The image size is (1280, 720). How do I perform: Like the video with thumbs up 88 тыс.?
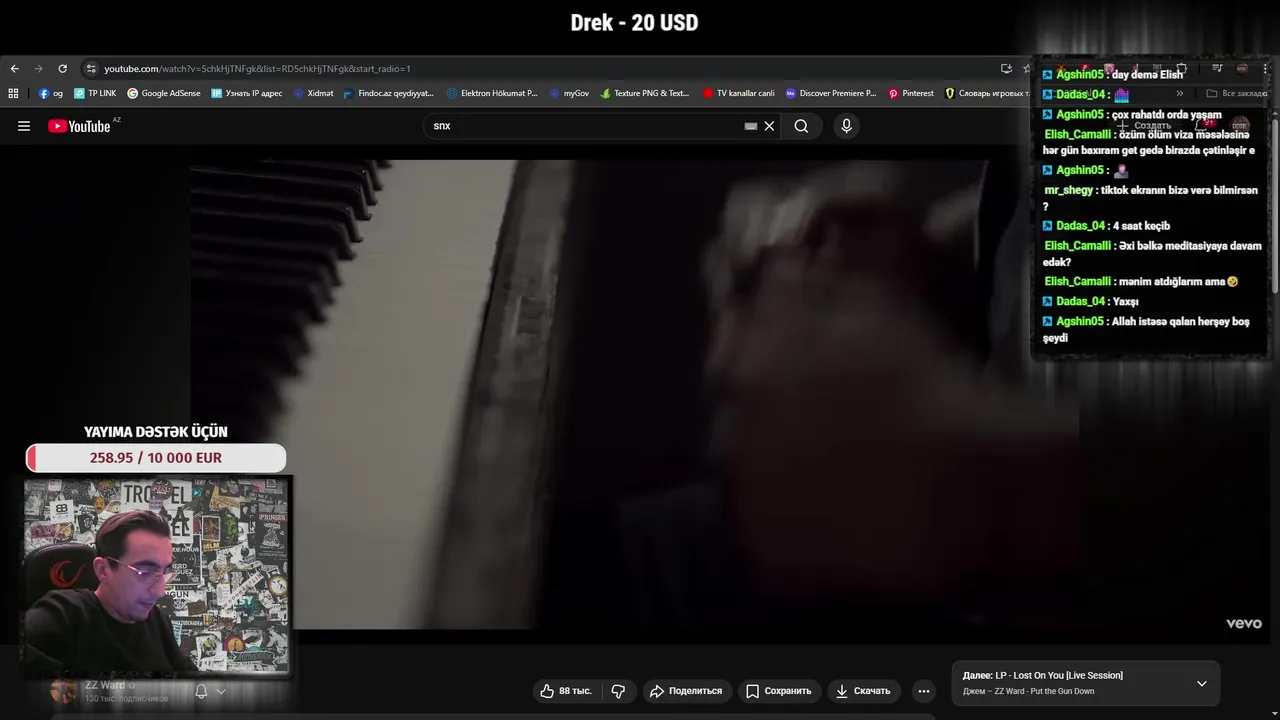pyautogui.click(x=565, y=691)
